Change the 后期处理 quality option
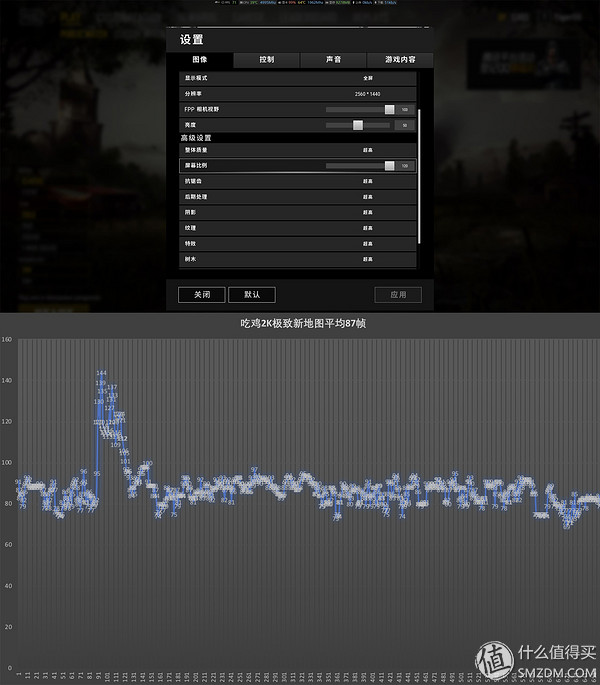Viewport: 600px width, 685px height. coord(298,197)
